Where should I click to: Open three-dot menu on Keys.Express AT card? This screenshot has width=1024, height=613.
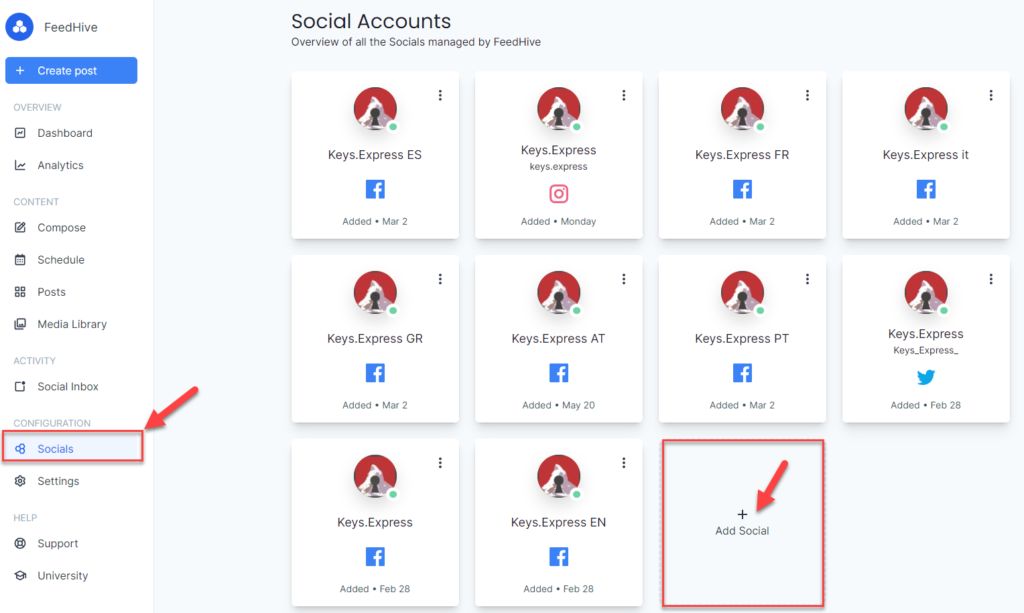pyautogui.click(x=624, y=279)
